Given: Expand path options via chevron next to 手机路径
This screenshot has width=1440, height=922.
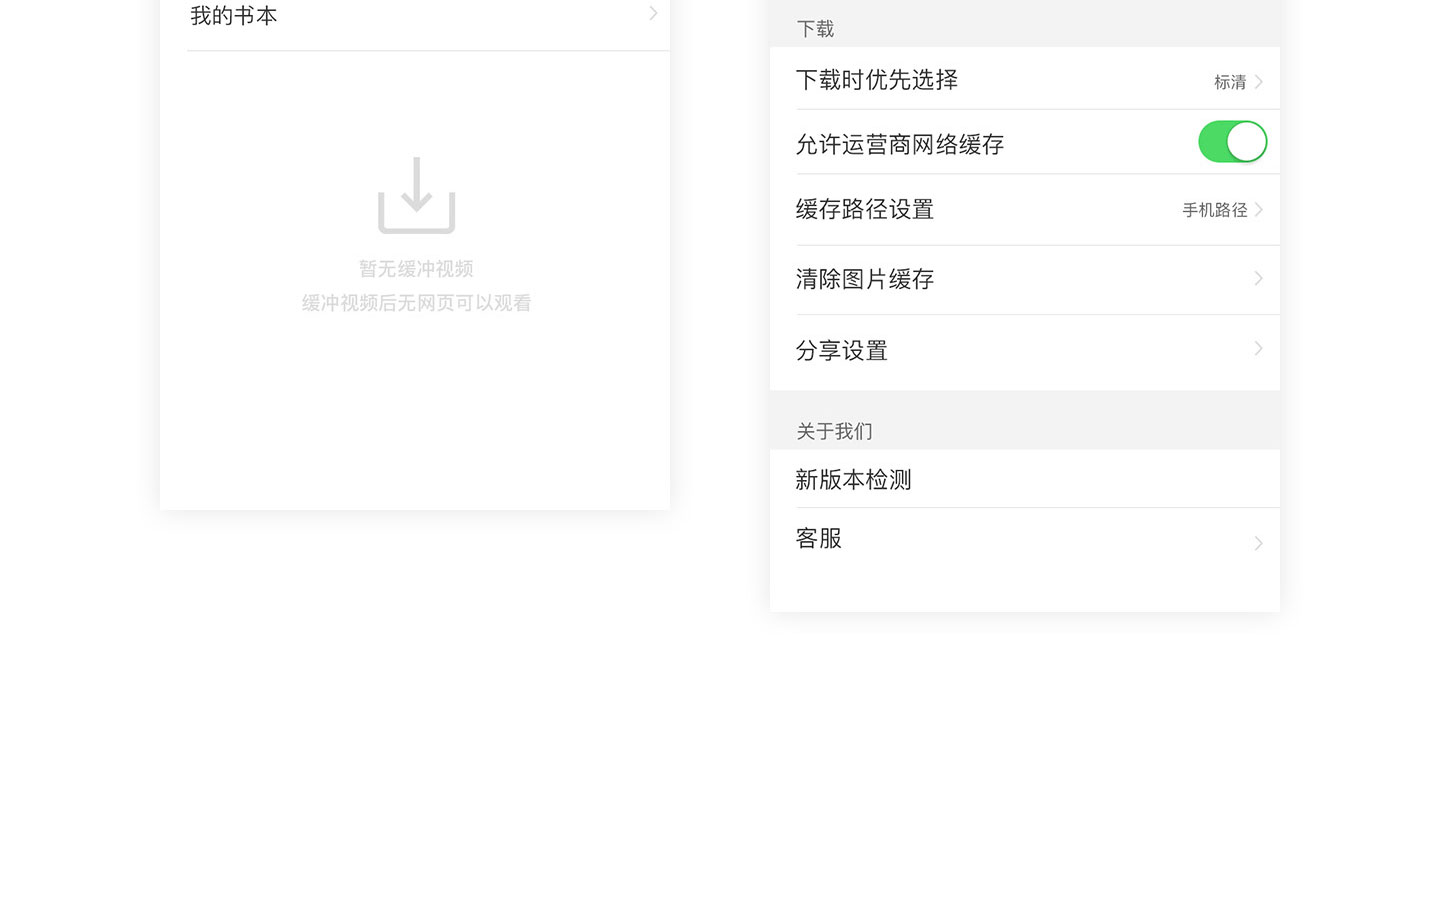Looking at the screenshot, I should [x=1259, y=210].
